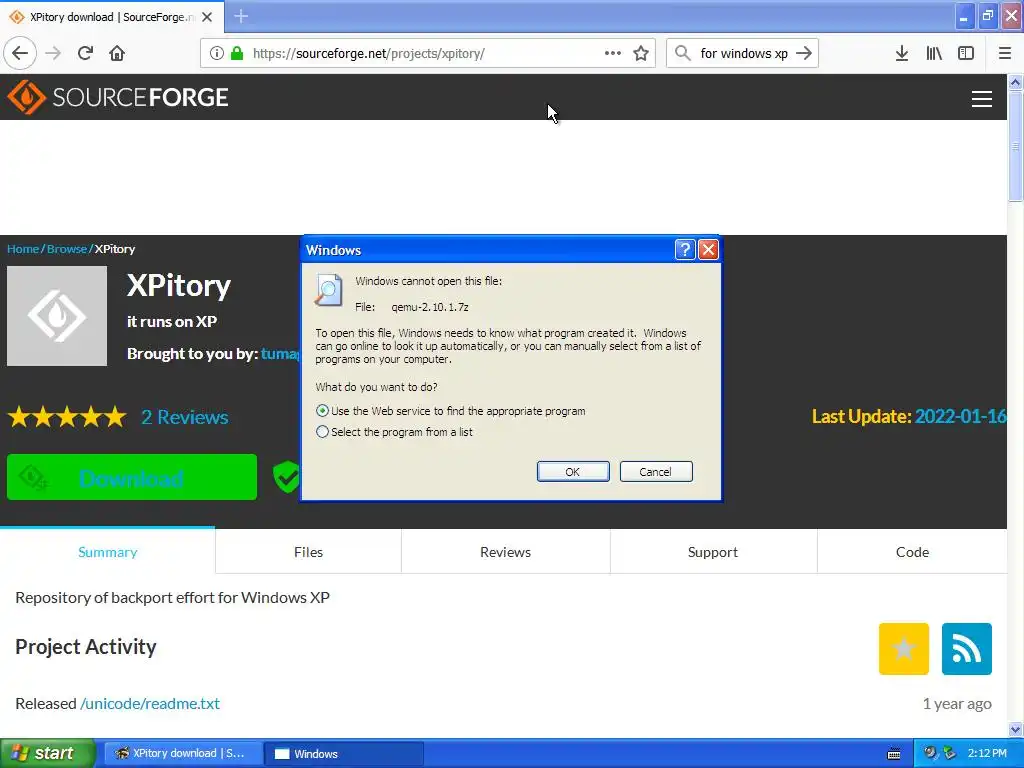Click the dialog help question-mark button
This screenshot has height=768, width=1024.
684,249
